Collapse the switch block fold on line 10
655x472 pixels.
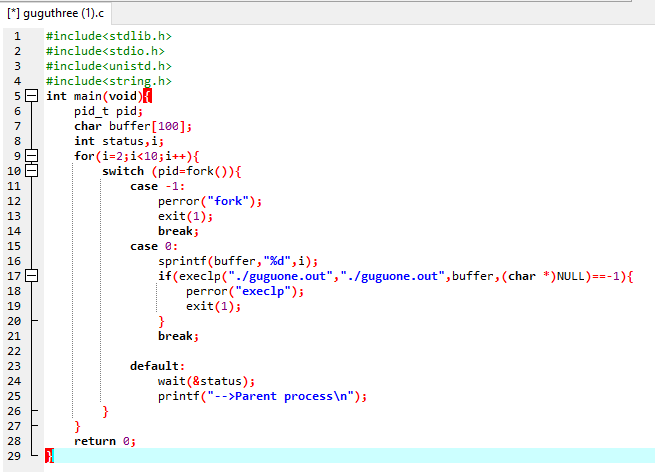31,171
